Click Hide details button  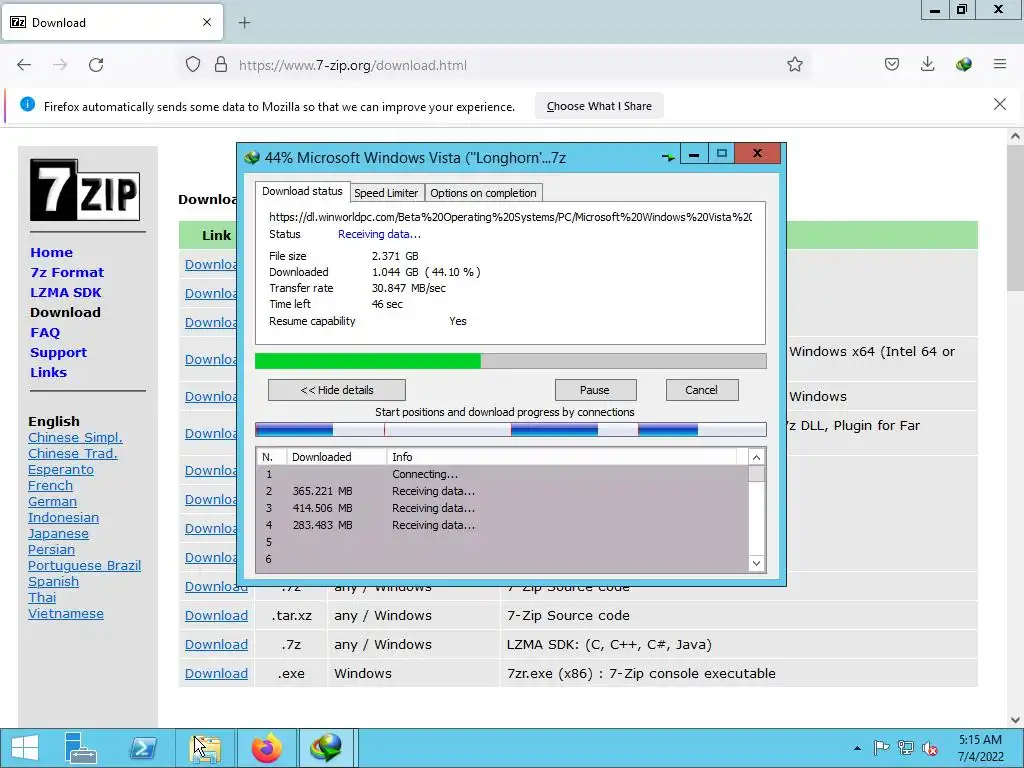tap(337, 390)
